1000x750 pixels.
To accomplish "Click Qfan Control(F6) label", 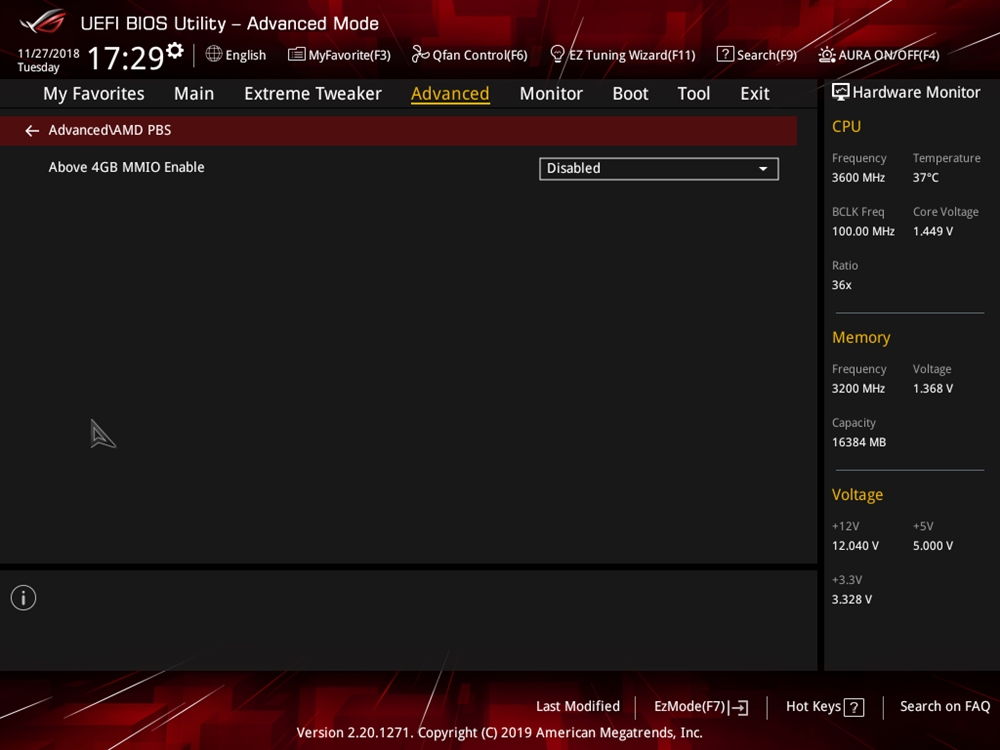I will point(480,55).
